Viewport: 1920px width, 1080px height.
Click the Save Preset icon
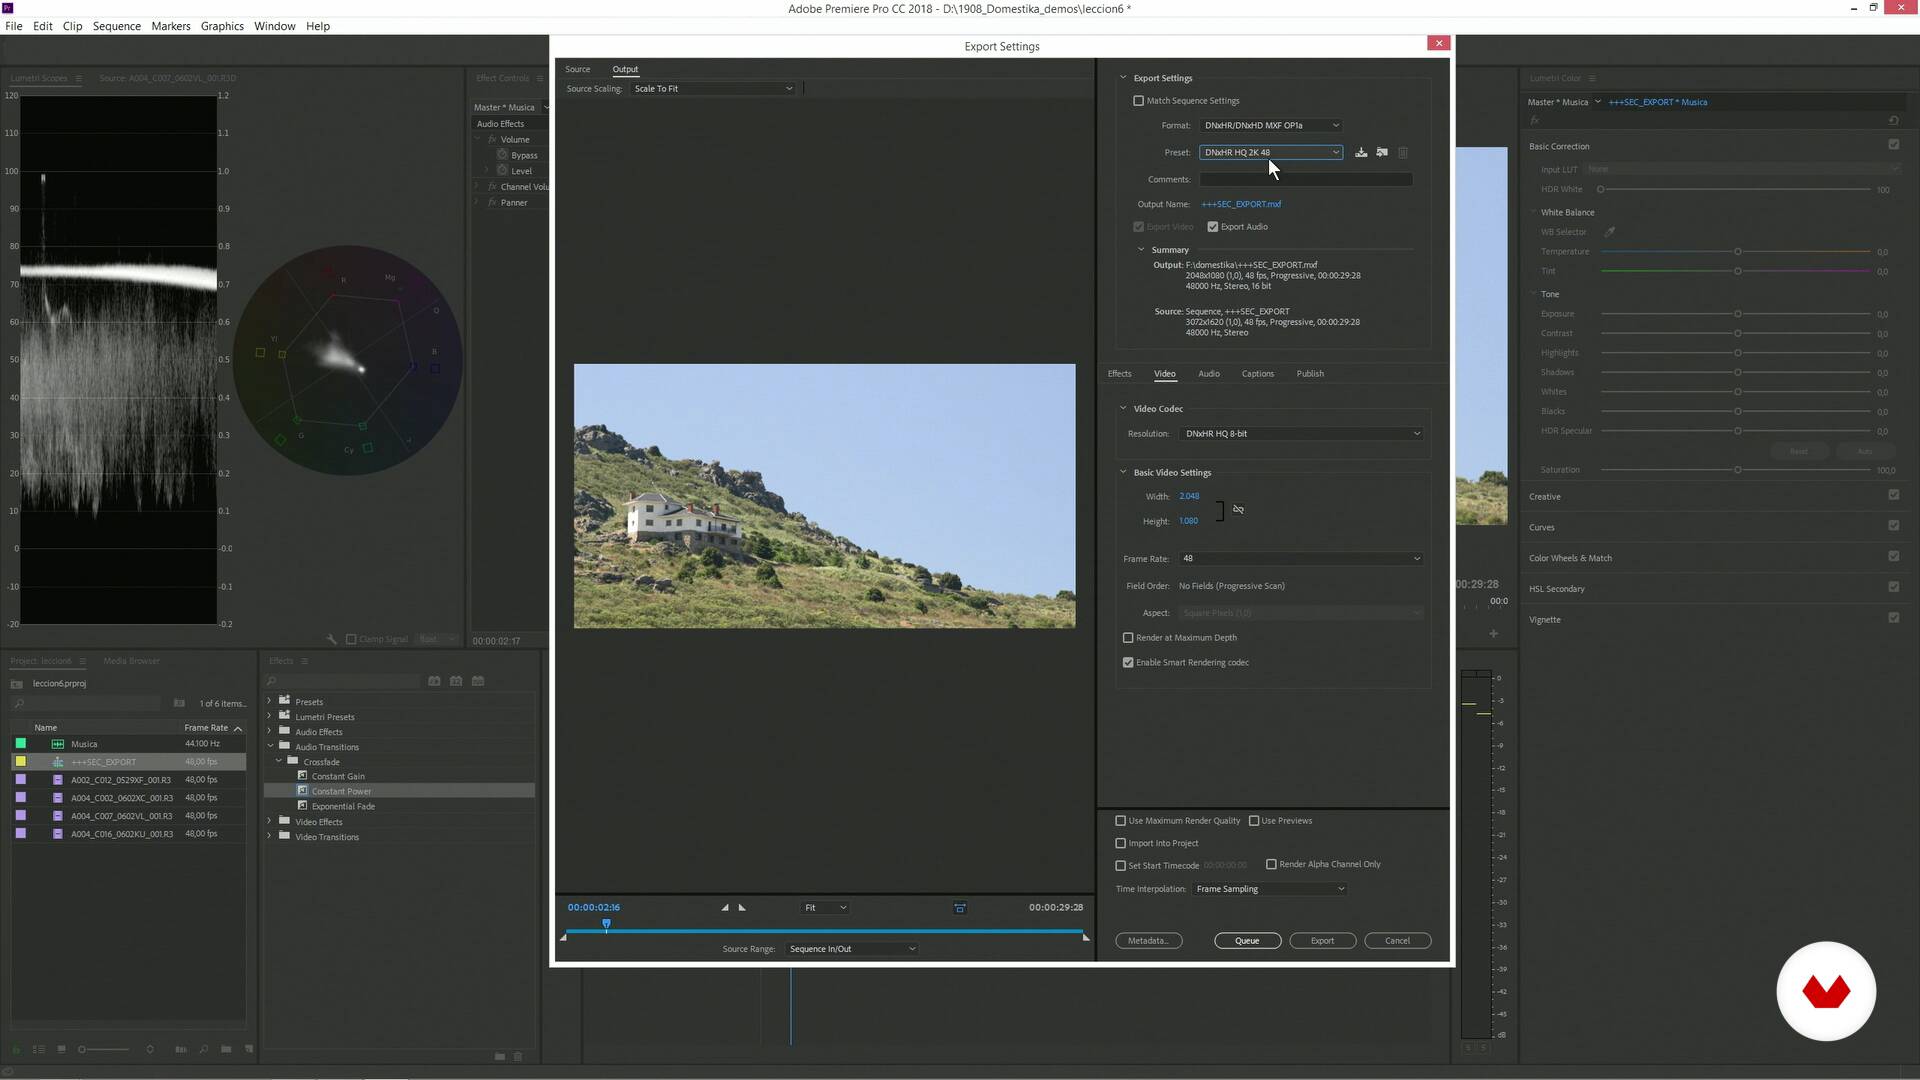tap(1360, 152)
